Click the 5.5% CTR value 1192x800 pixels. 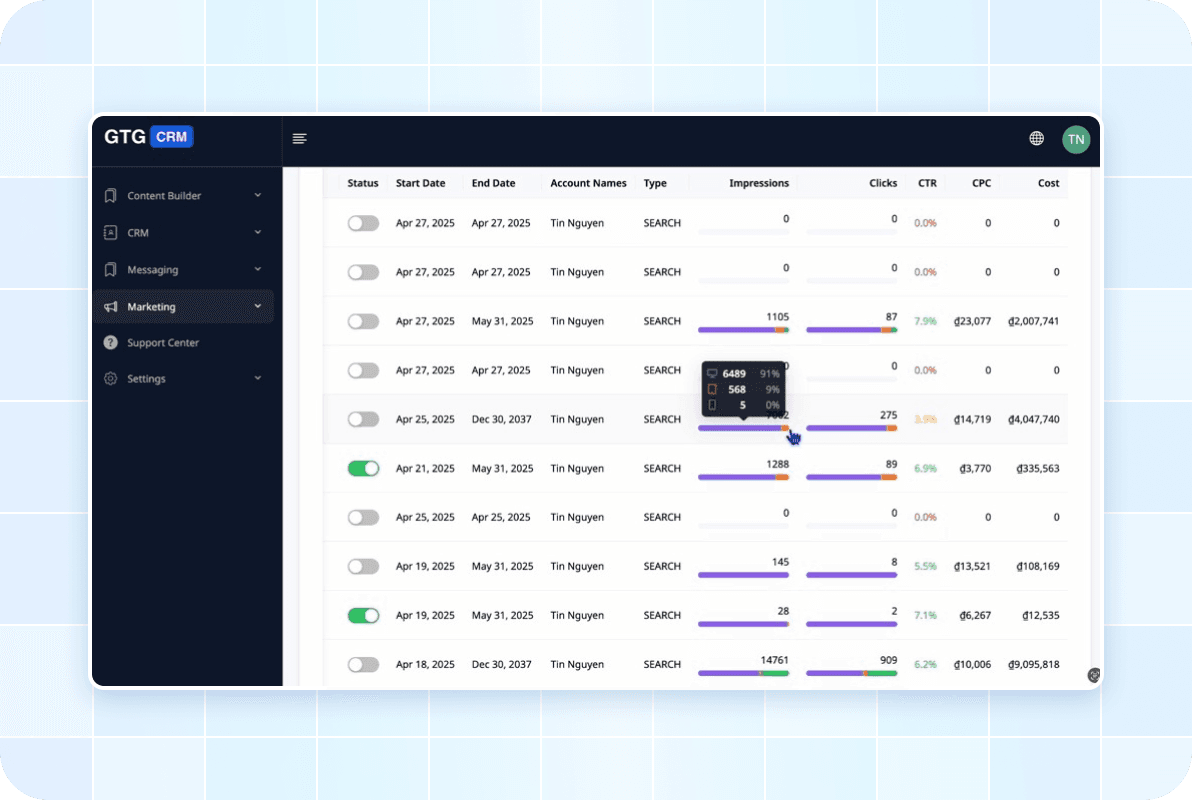tap(925, 567)
